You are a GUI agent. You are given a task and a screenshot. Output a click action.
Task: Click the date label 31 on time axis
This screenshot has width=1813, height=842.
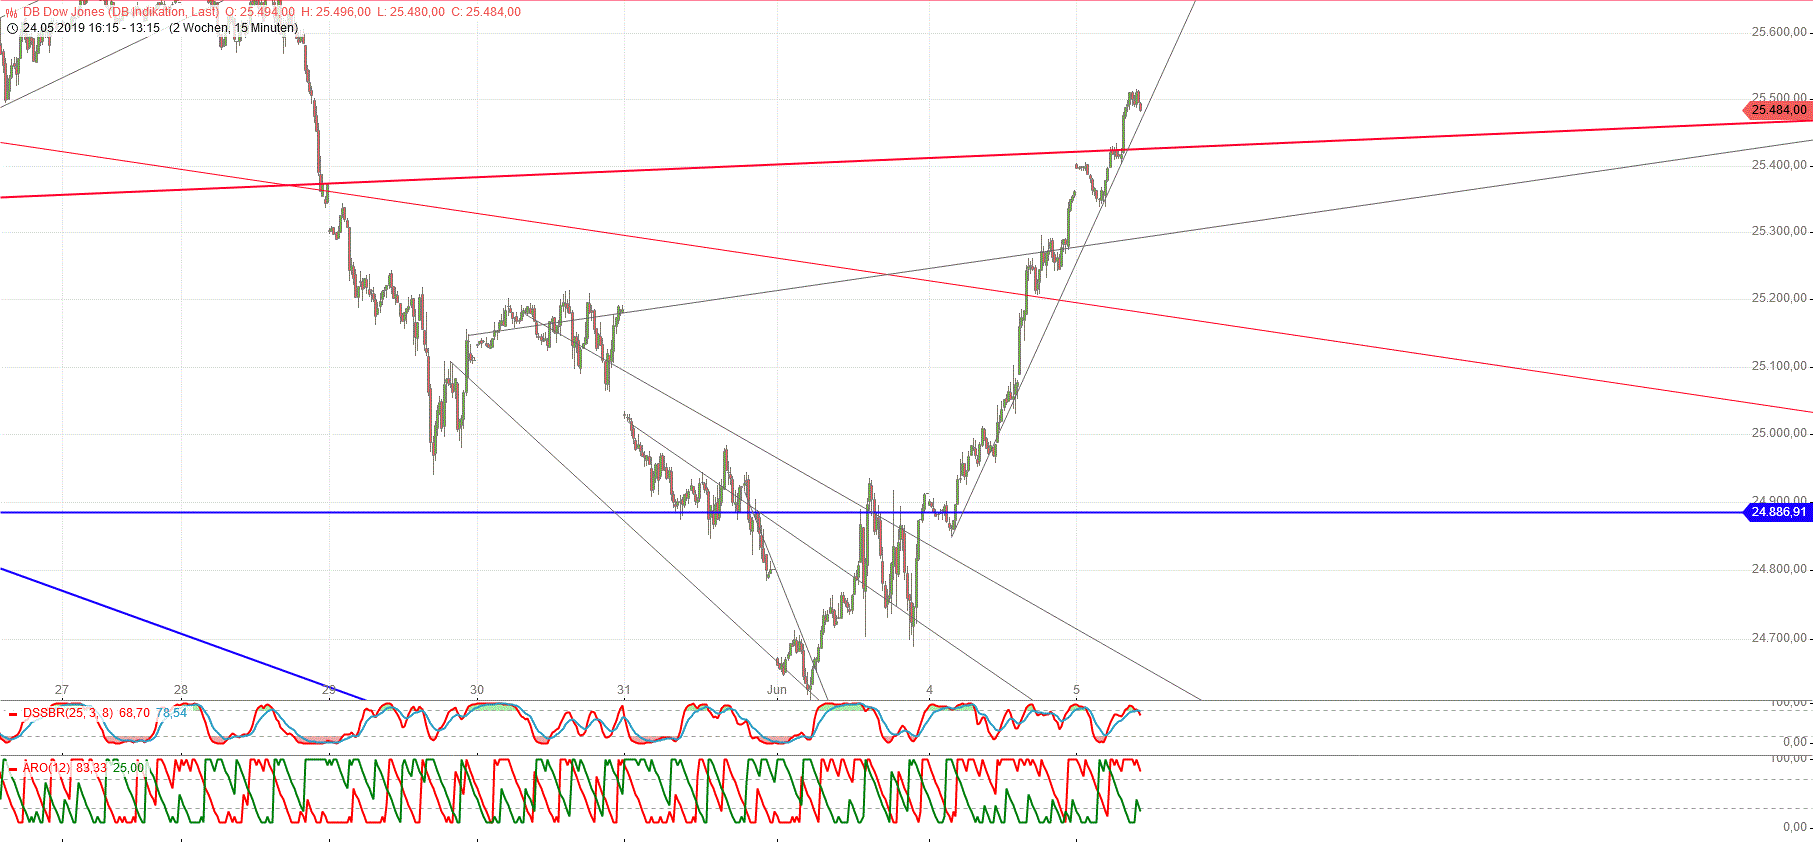(x=624, y=690)
